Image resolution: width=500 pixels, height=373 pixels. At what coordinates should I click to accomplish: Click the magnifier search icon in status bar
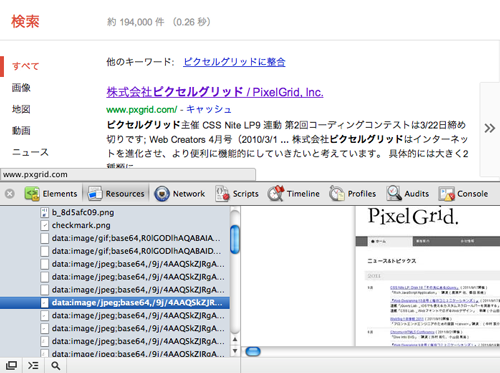pos(56,366)
